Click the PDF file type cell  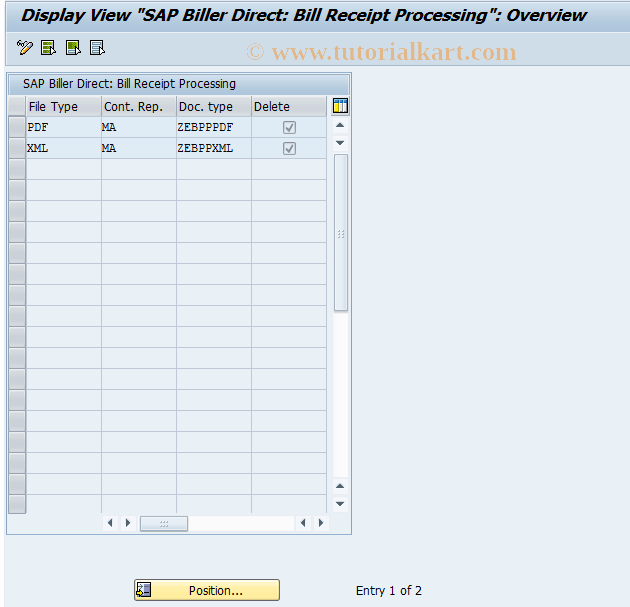pyautogui.click(x=63, y=127)
